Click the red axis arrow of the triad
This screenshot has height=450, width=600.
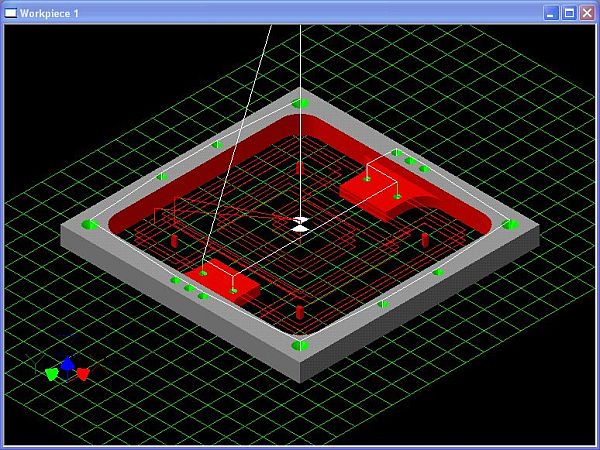pyautogui.click(x=83, y=374)
